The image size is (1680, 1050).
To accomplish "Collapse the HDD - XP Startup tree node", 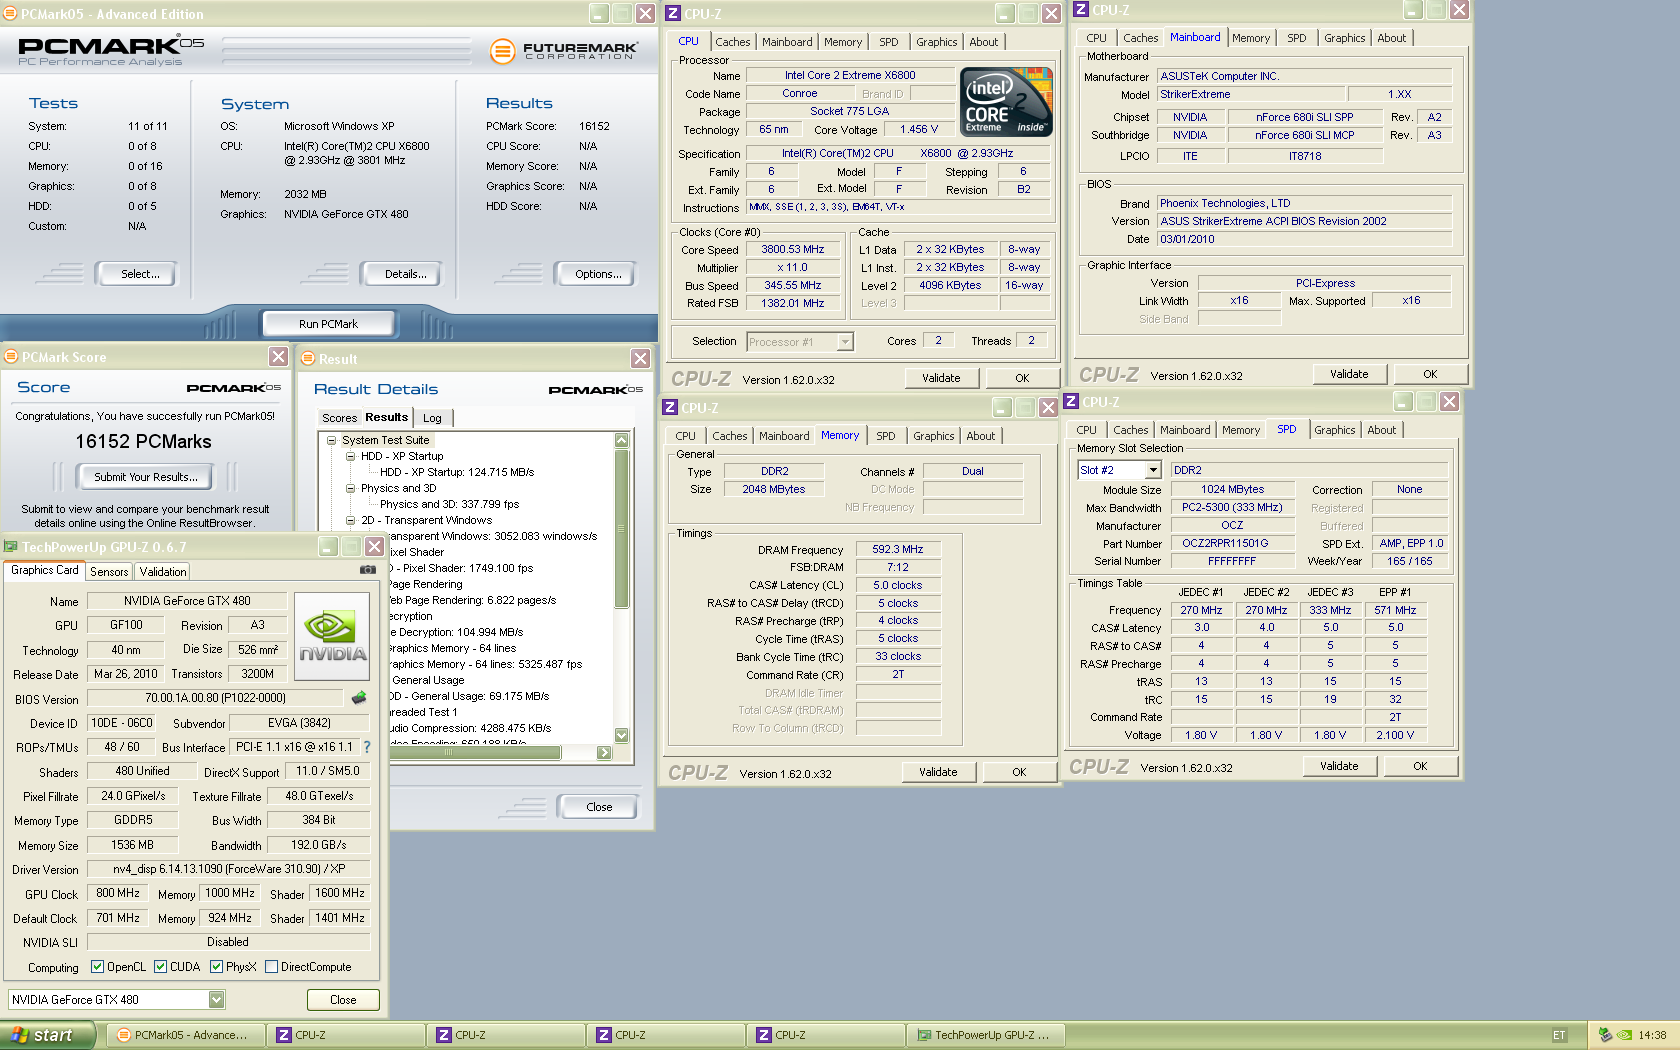I will tap(351, 456).
